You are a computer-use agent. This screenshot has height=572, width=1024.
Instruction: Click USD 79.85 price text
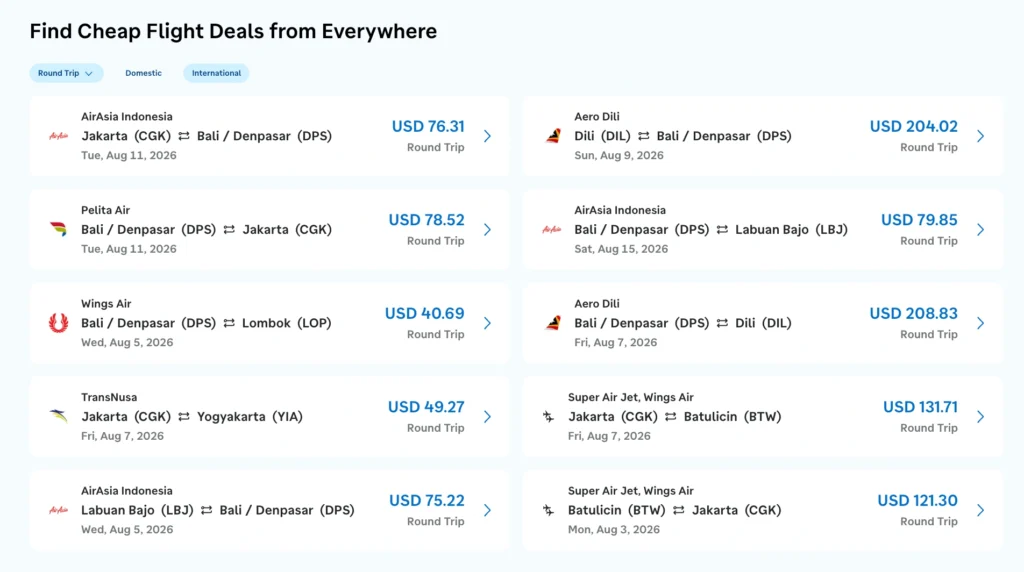coord(919,219)
